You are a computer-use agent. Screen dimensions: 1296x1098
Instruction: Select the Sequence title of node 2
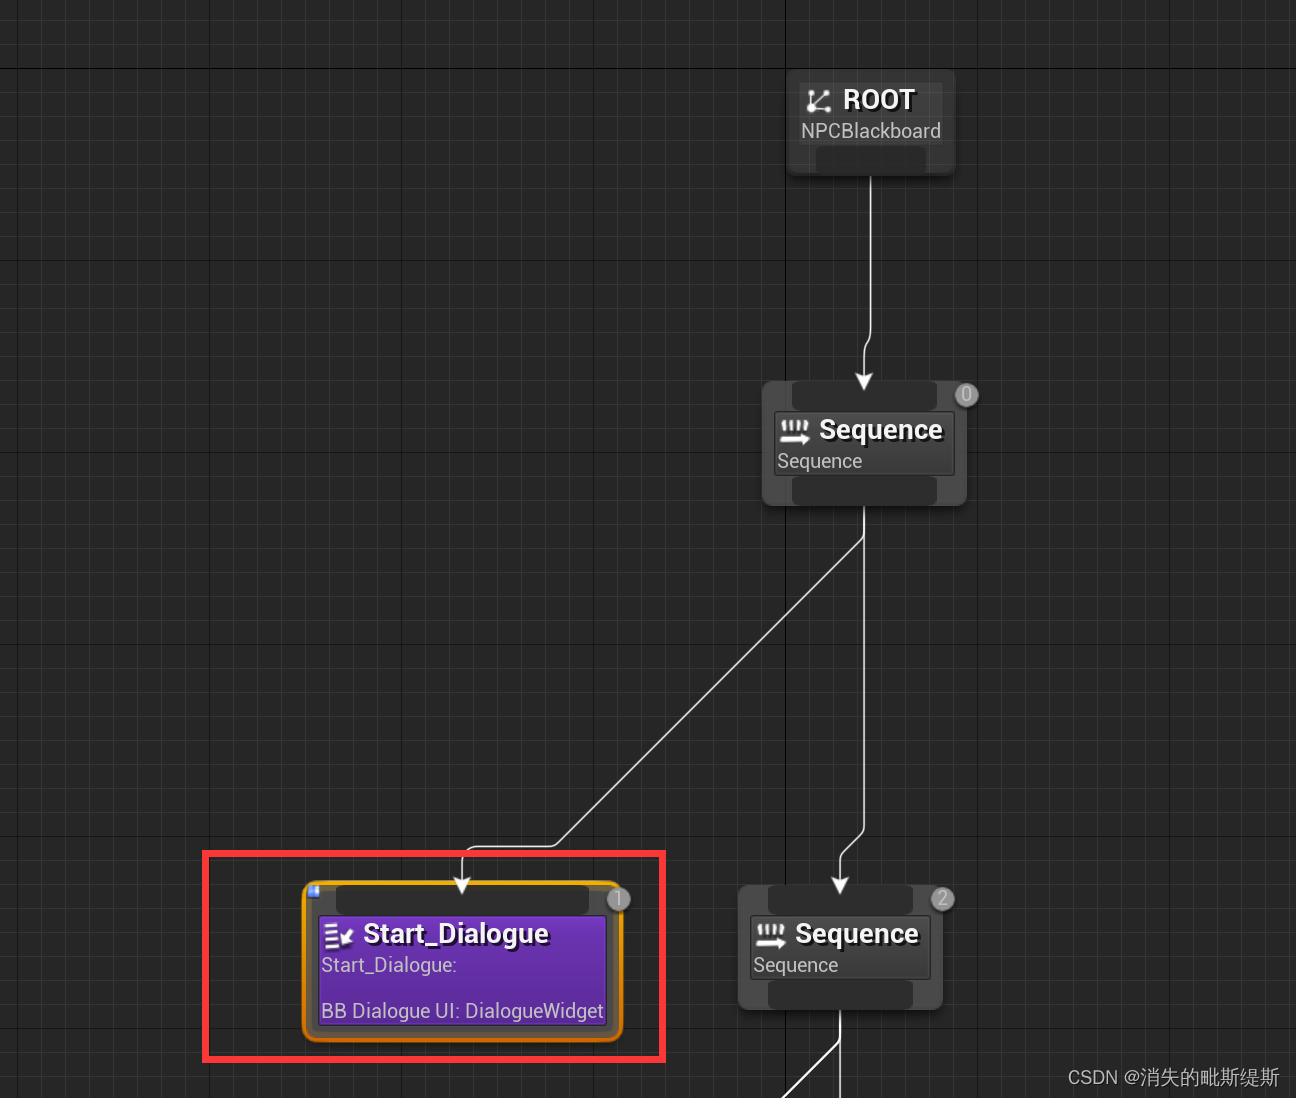click(857, 934)
